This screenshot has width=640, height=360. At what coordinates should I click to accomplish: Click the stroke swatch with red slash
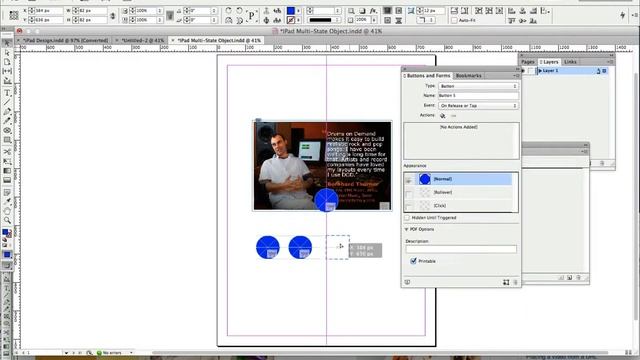(x=291, y=20)
